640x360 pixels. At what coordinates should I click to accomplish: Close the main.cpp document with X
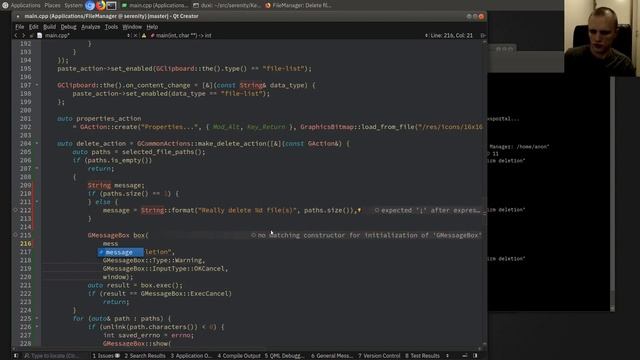tap(135, 36)
